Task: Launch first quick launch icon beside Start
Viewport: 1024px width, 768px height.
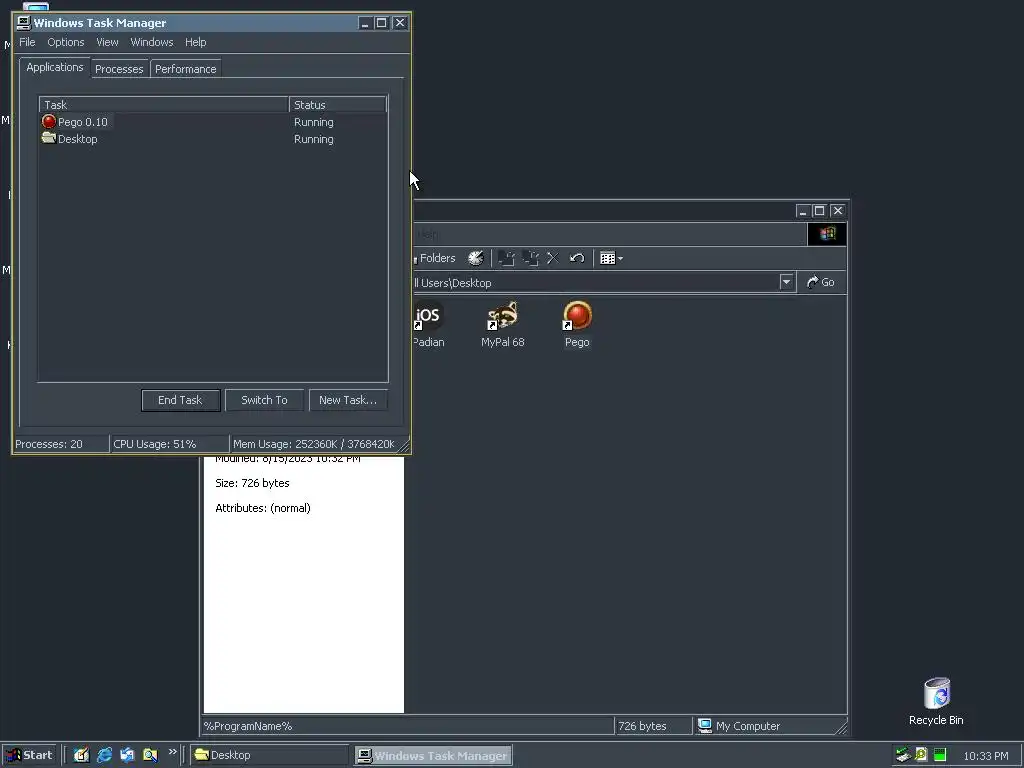Action: pyautogui.click(x=81, y=756)
